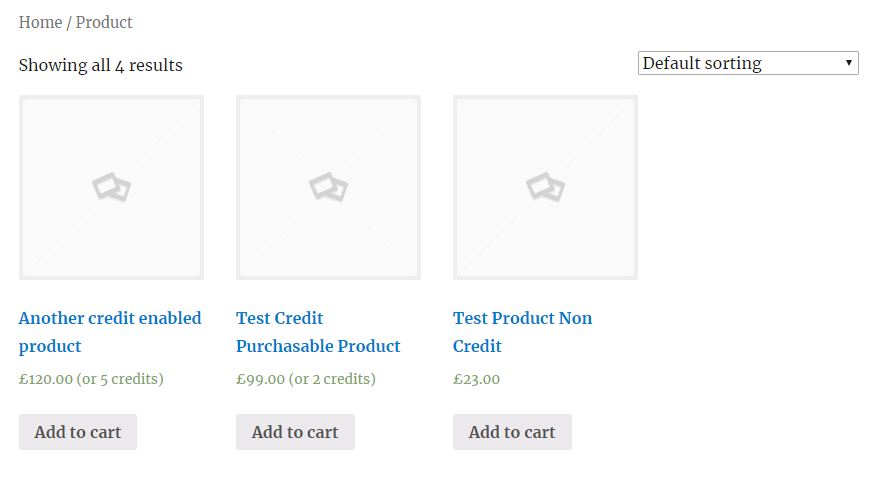The image size is (874, 496).
Task: Click the £120.00 price
Action: 46,379
